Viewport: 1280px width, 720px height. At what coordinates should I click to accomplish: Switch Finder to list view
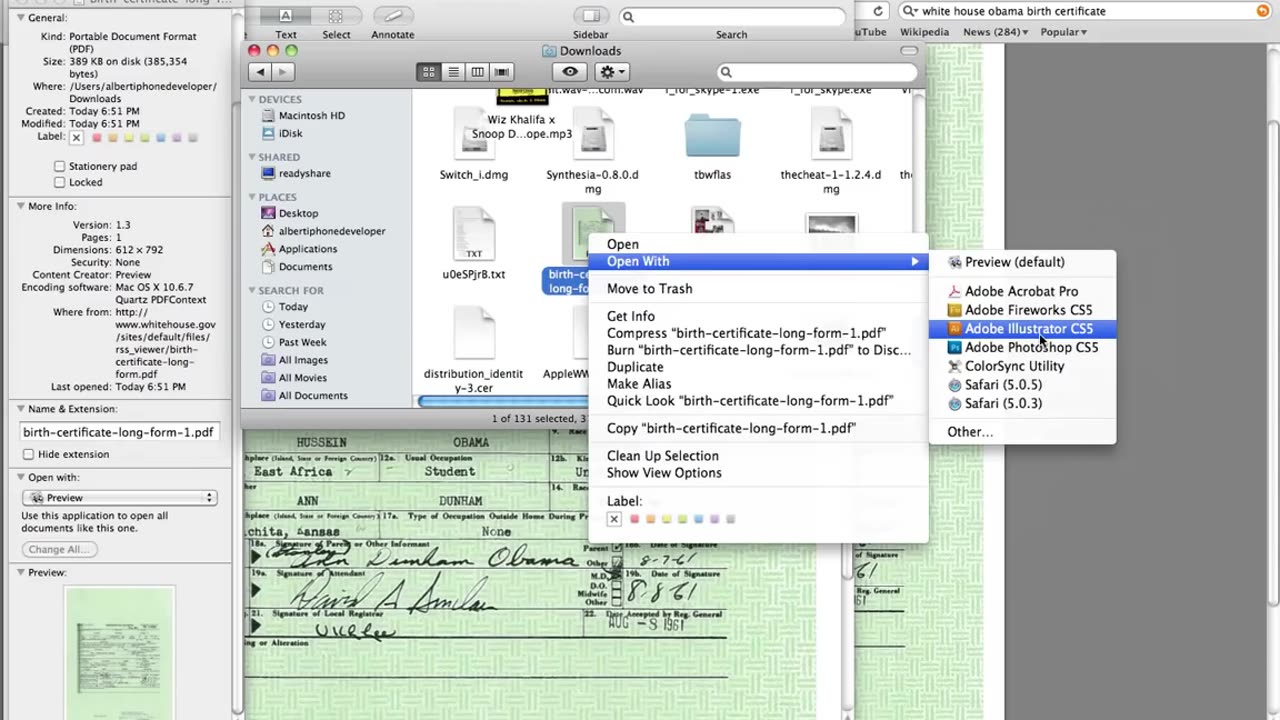pyautogui.click(x=453, y=72)
